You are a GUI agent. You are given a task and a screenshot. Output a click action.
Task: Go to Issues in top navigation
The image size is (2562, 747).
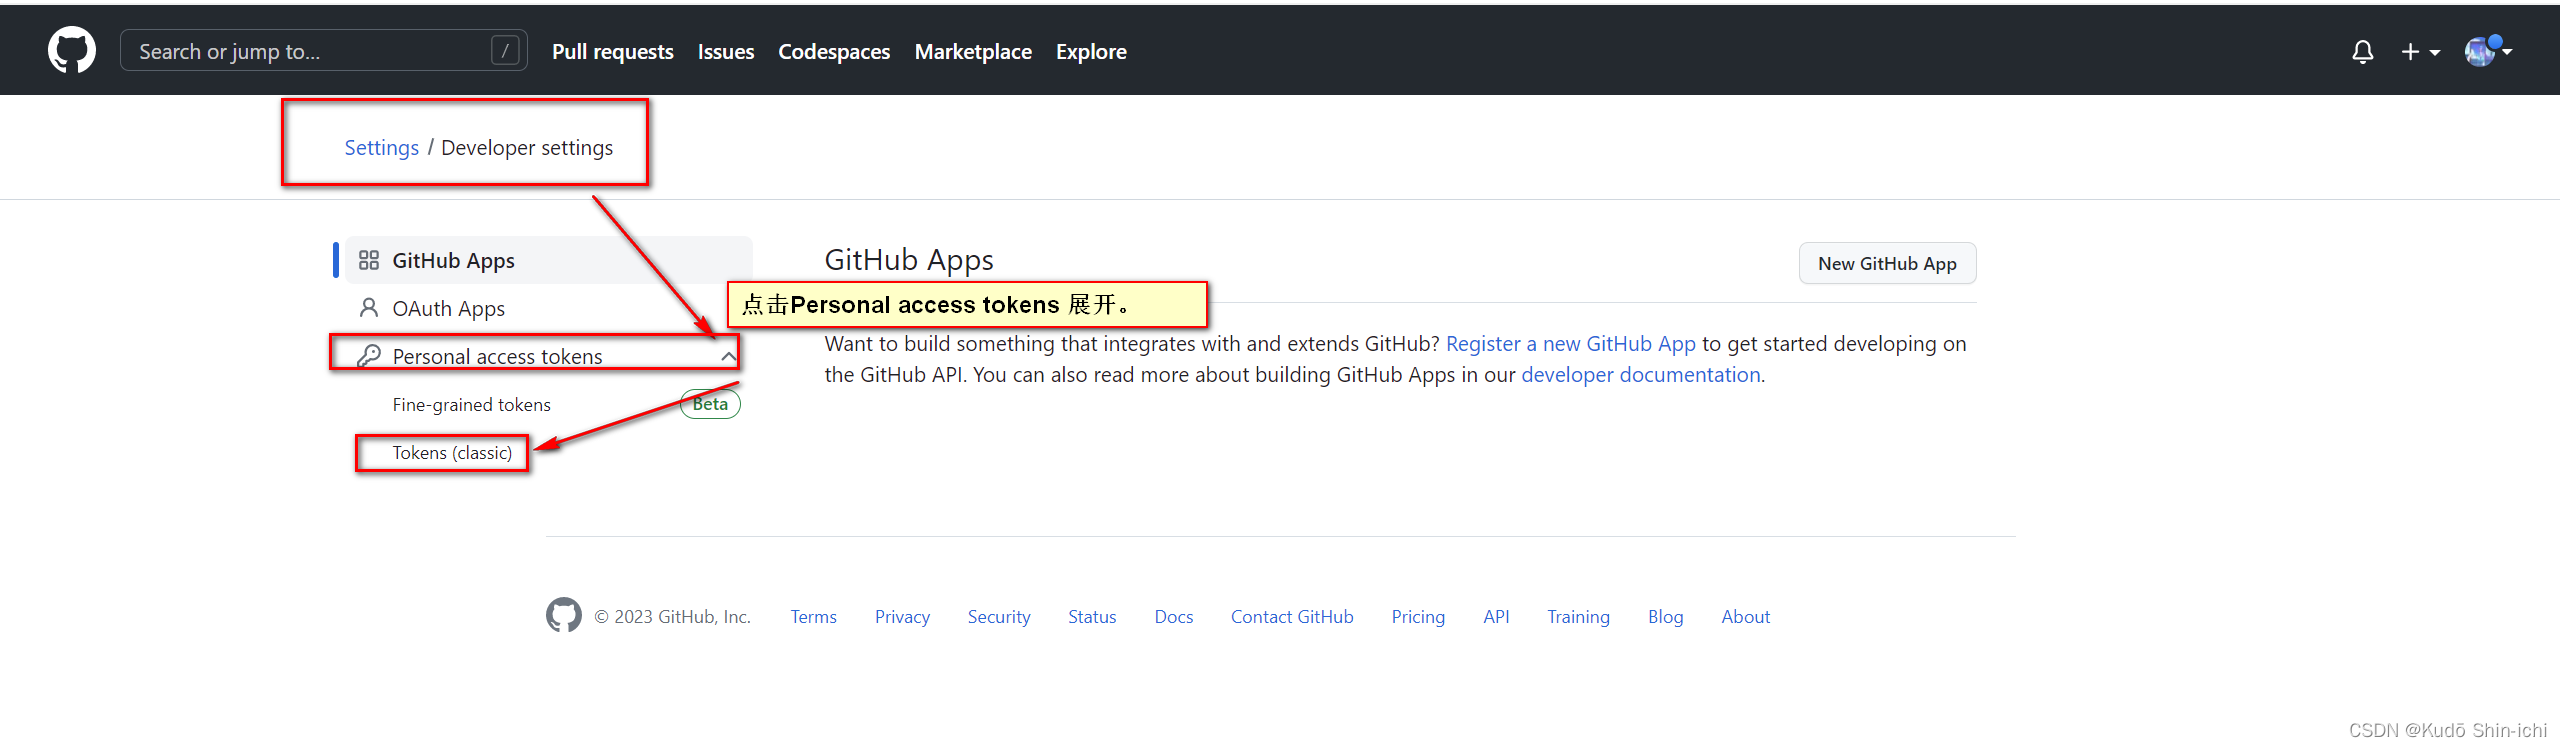(x=726, y=52)
